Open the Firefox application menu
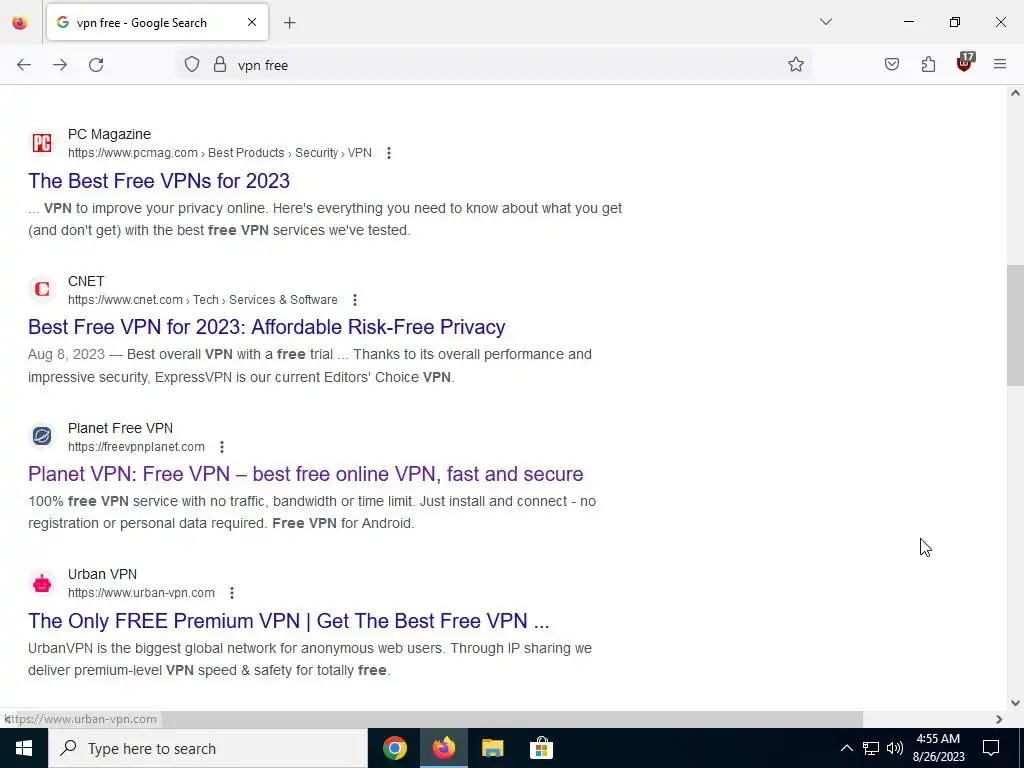1024x768 pixels. [x=1000, y=65]
